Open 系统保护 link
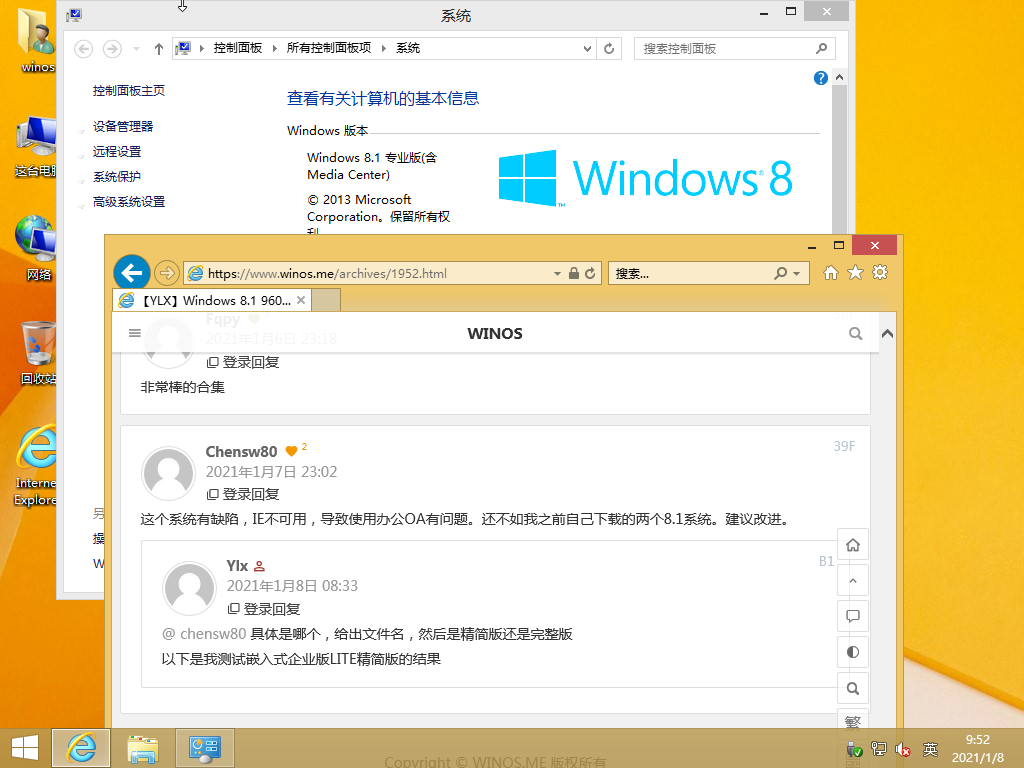This screenshot has width=1024, height=768. tap(117, 177)
